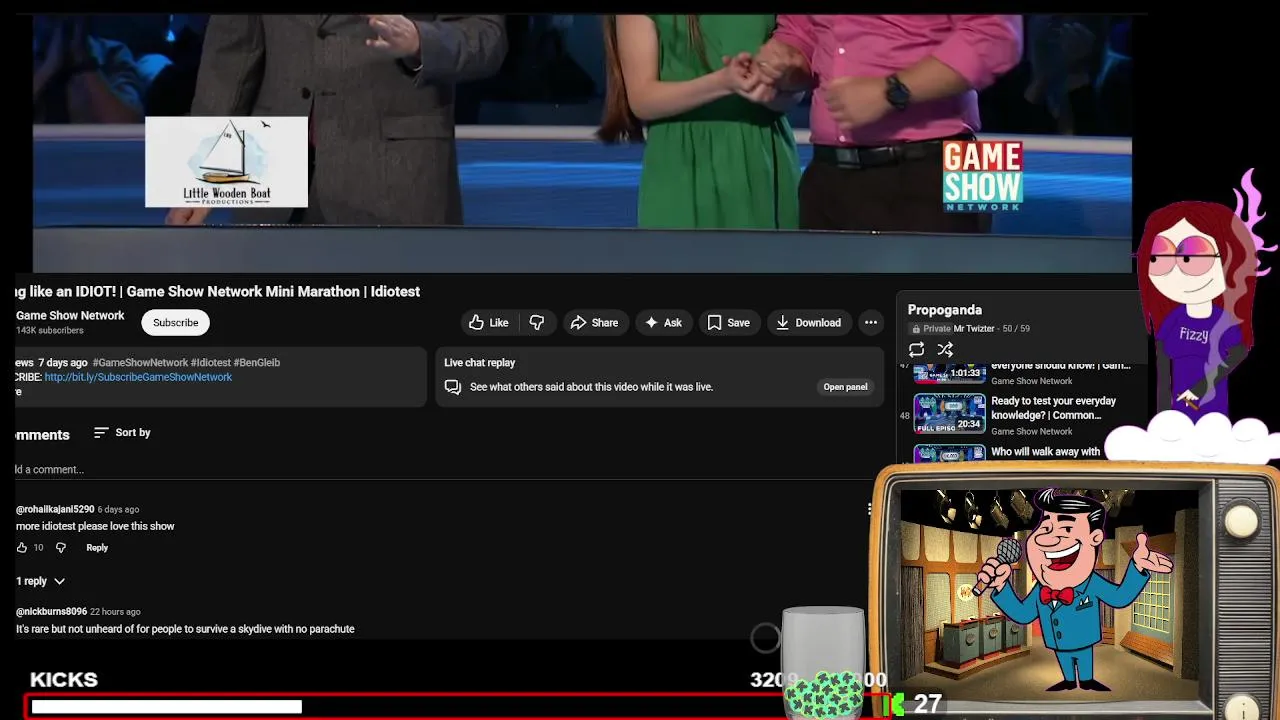The width and height of the screenshot is (1280, 720).
Task: Click the '22 hours ago' comment timestamp
Action: tap(115, 612)
